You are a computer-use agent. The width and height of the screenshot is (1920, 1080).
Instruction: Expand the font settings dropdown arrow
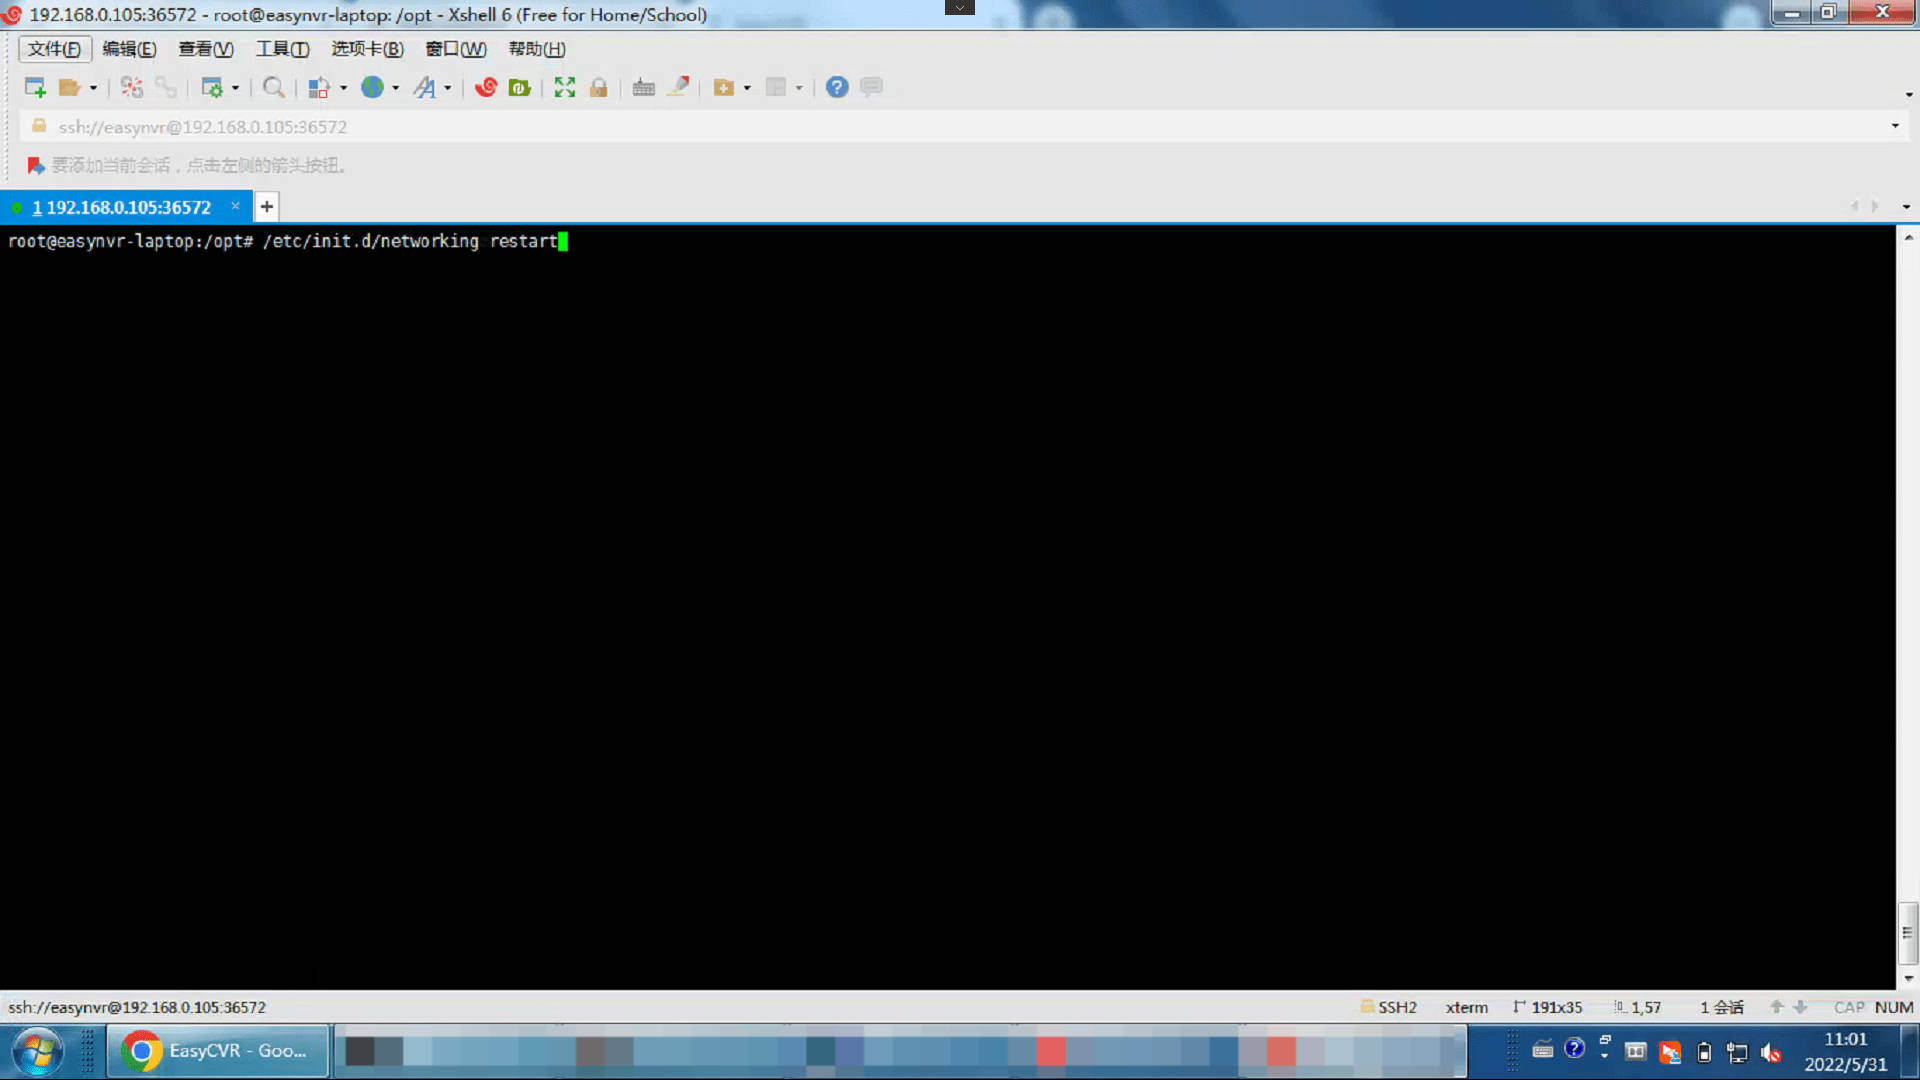(447, 88)
